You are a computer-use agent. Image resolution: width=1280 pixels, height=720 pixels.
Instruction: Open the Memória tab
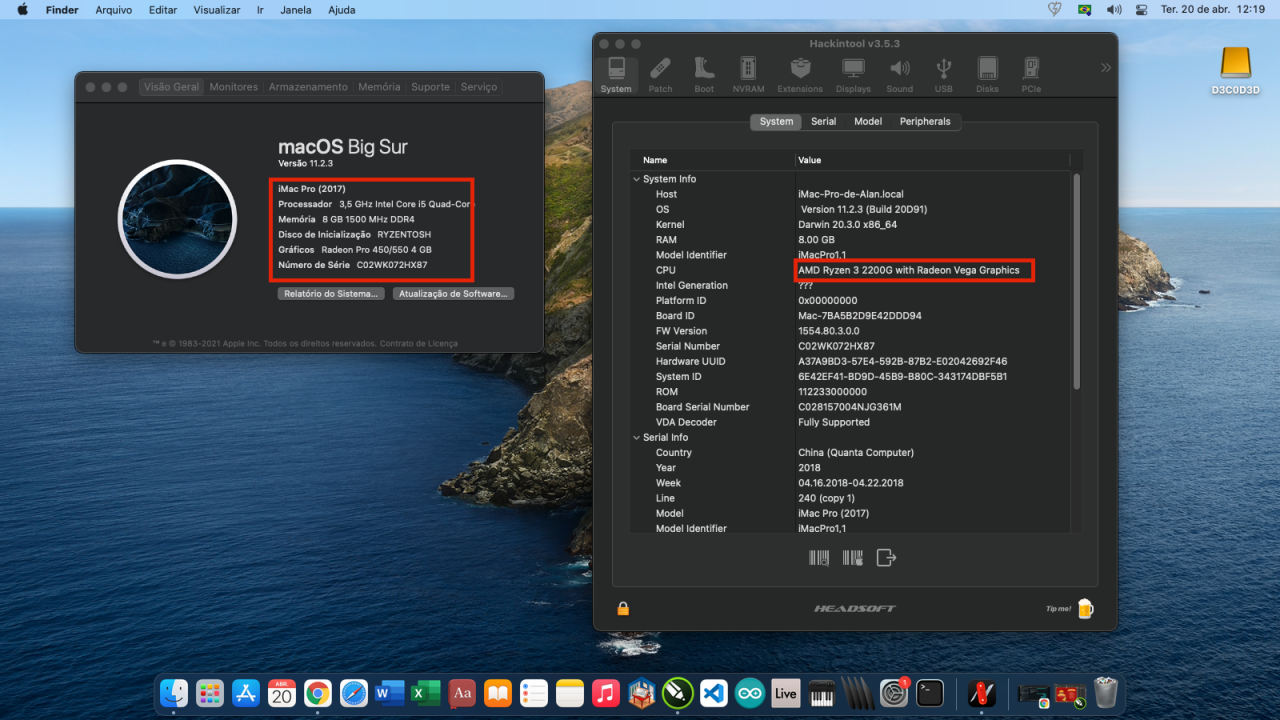(379, 87)
